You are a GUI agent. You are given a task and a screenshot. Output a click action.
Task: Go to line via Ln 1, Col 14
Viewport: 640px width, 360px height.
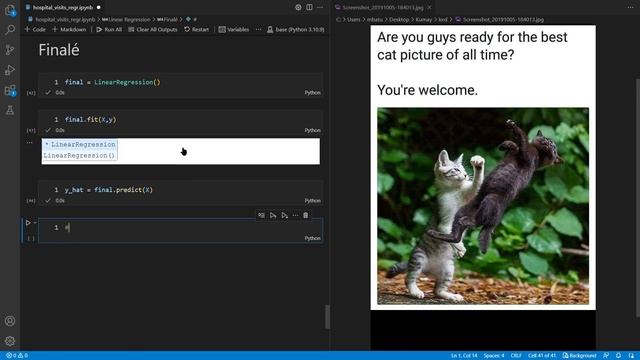[464, 356]
